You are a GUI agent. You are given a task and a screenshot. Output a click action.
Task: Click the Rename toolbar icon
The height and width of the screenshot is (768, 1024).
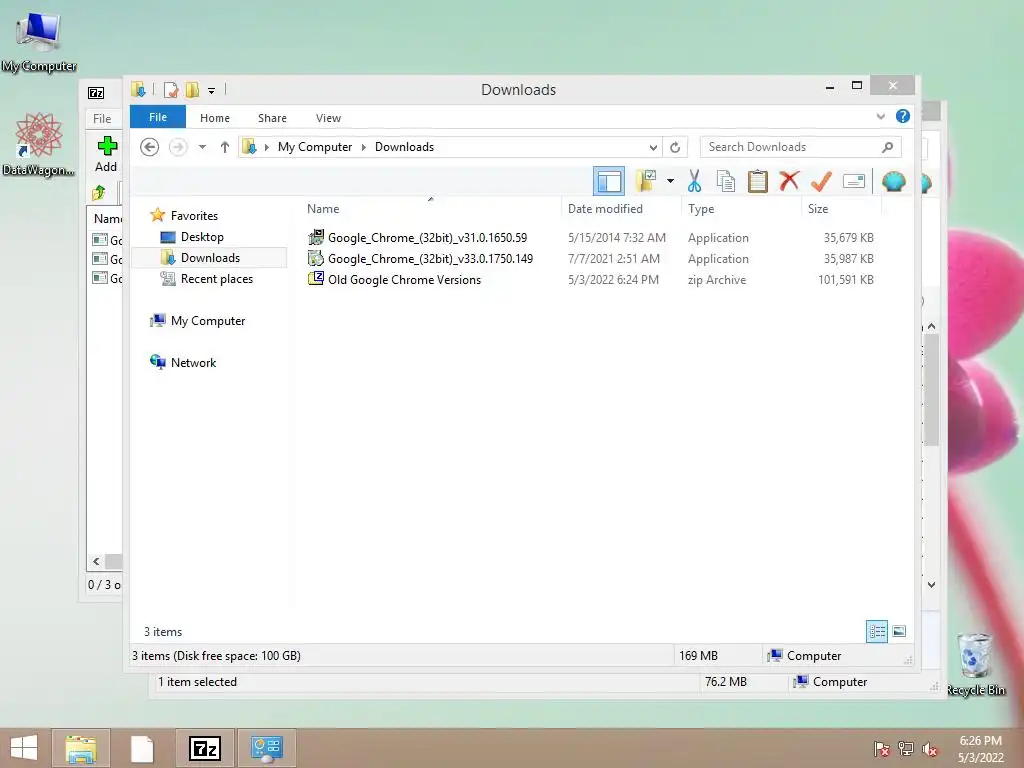click(x=854, y=181)
